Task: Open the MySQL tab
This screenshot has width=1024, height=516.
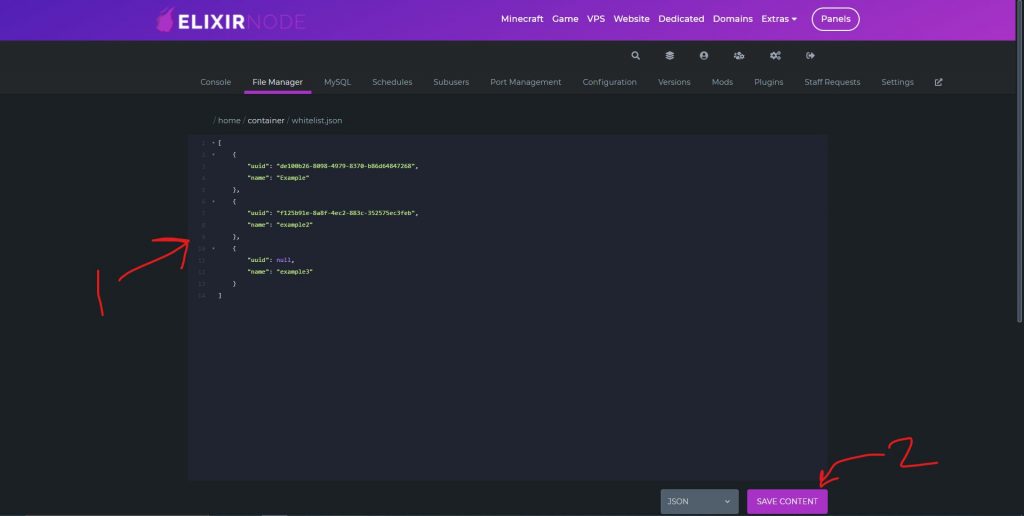Action: tap(338, 82)
